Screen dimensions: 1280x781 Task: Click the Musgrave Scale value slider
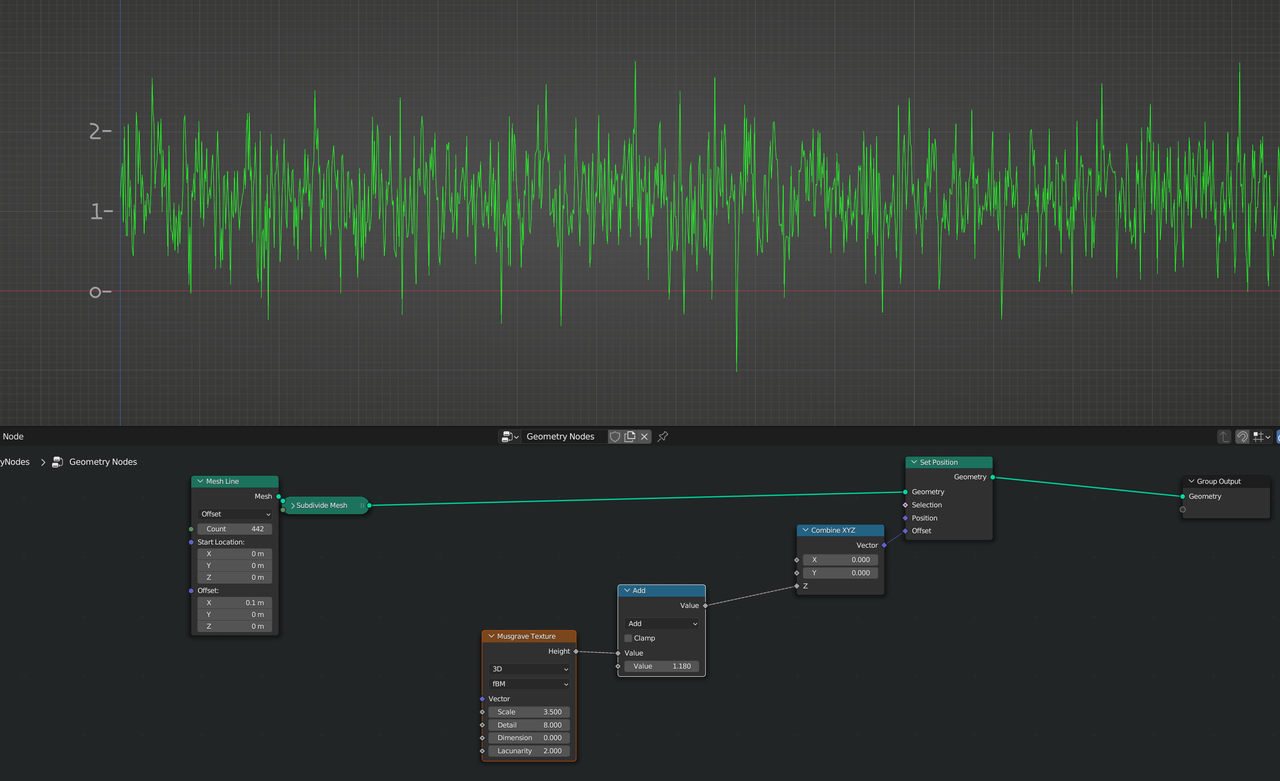tap(529, 712)
